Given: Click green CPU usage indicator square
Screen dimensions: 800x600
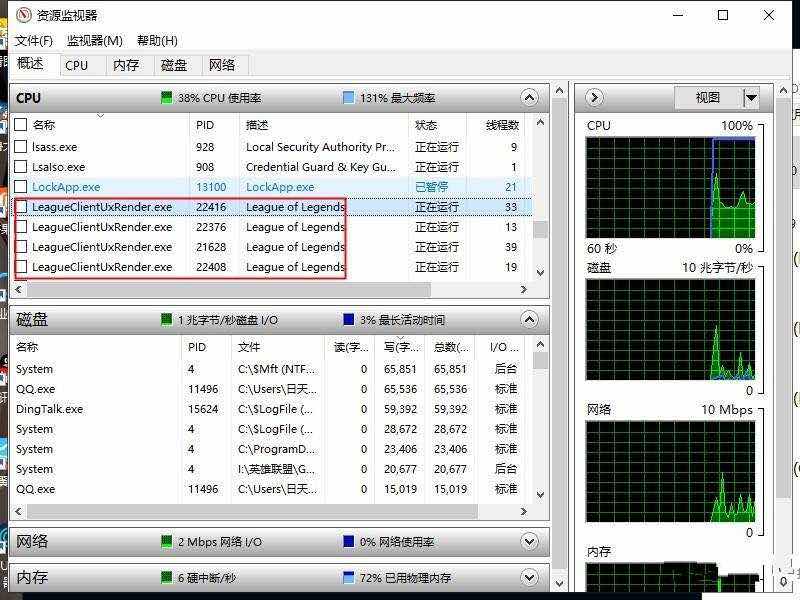Looking at the screenshot, I should coord(166,97).
